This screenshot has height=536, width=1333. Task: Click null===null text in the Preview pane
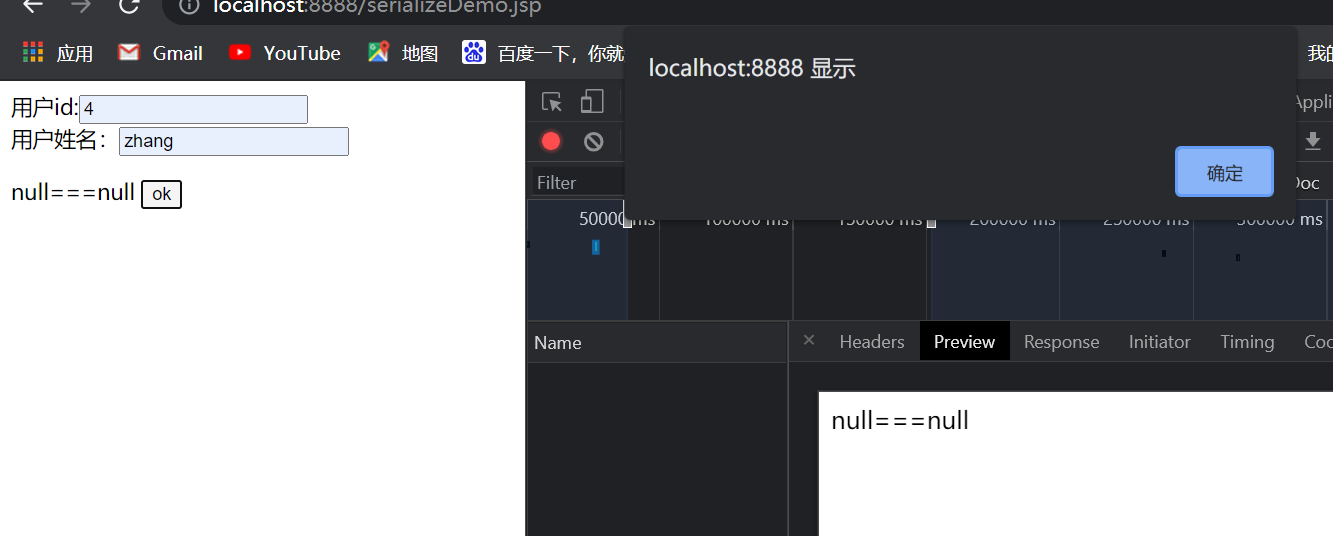pos(900,420)
